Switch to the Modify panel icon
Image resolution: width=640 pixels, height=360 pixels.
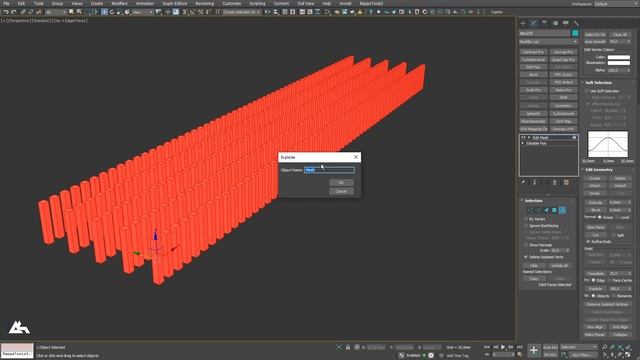pos(533,23)
